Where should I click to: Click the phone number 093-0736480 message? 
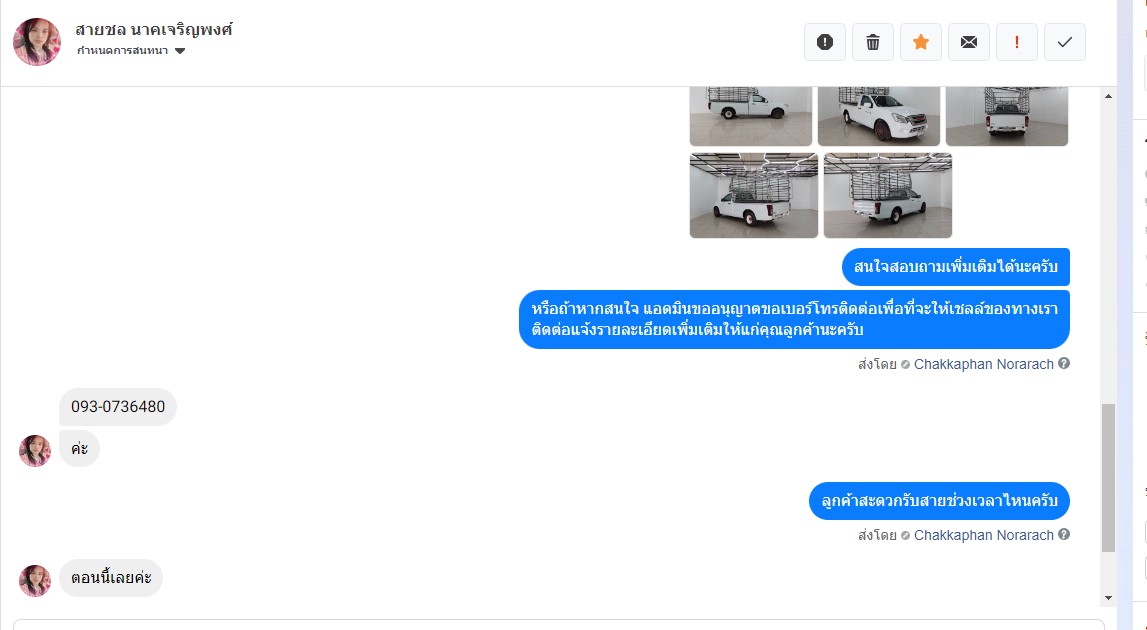(x=118, y=407)
